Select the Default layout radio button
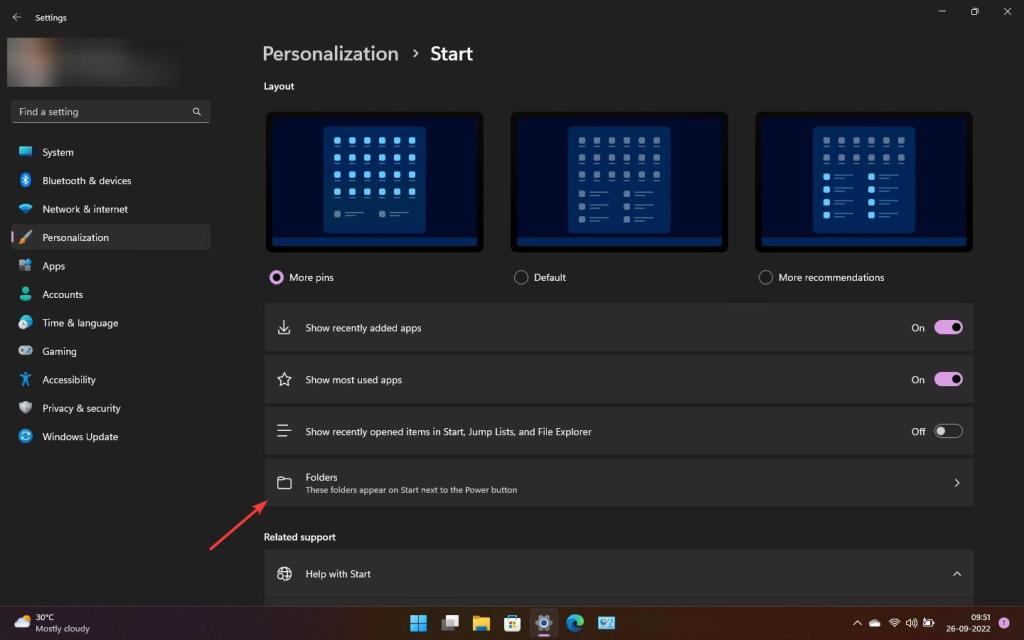This screenshot has width=1024, height=640. [x=521, y=278]
